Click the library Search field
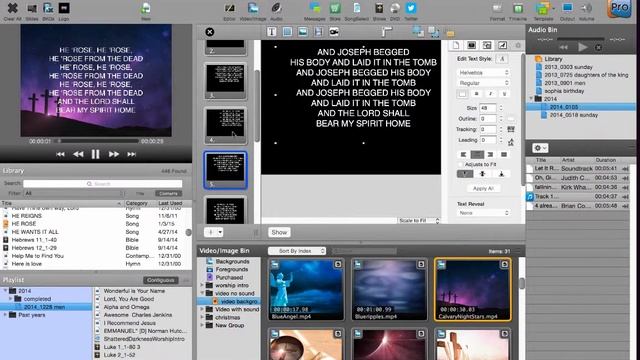Viewport: 640px width, 360px height. click(x=102, y=184)
